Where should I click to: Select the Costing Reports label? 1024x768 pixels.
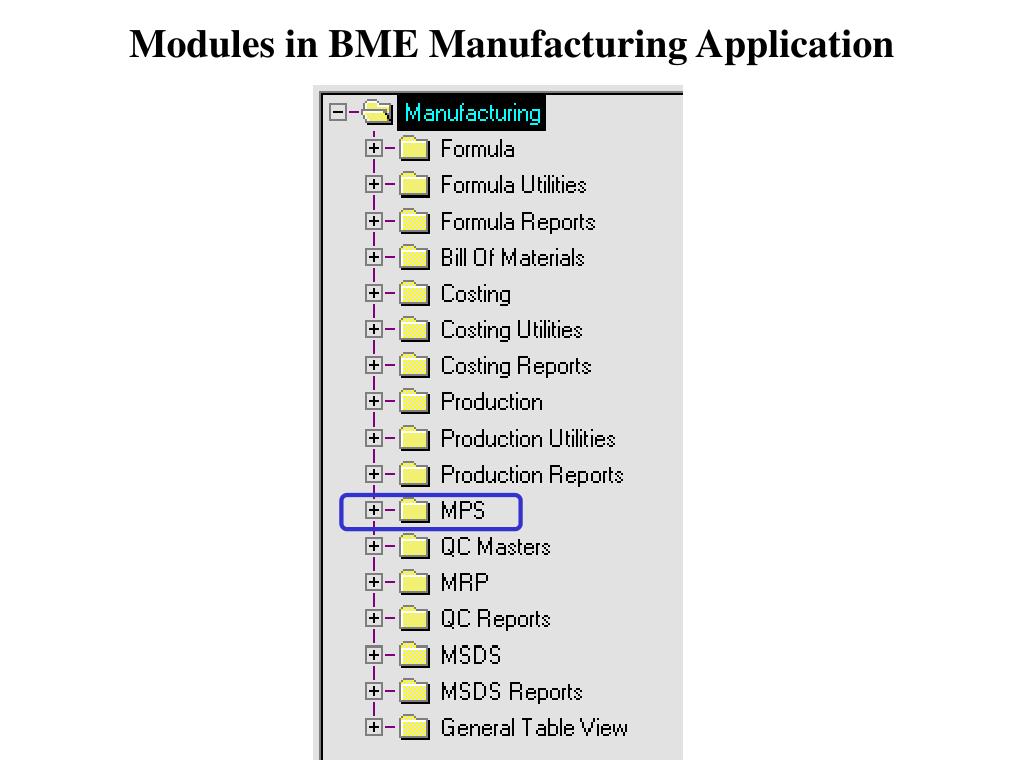[x=516, y=366]
